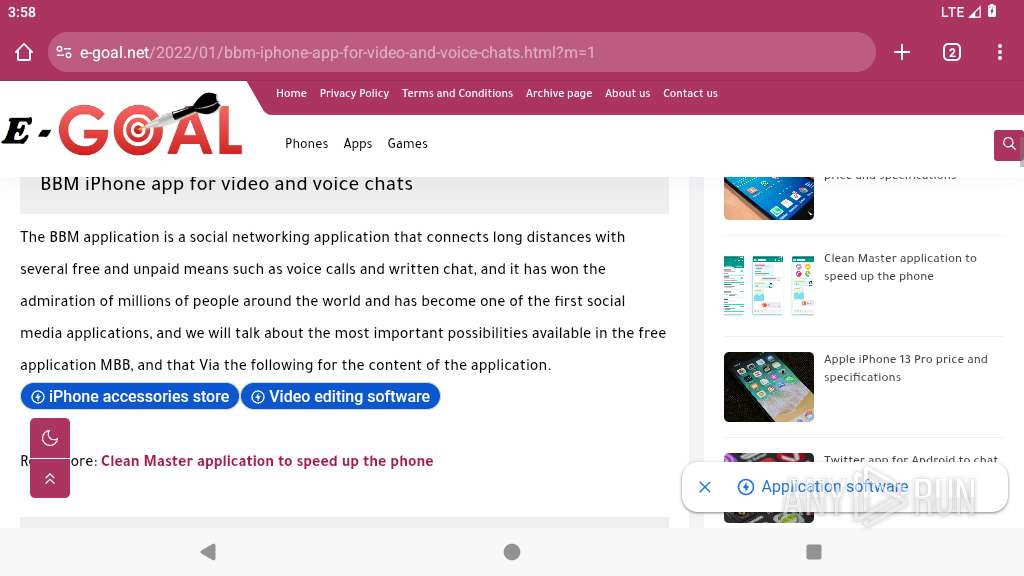
Task: Click the battery status icon
Action: click(x=992, y=11)
